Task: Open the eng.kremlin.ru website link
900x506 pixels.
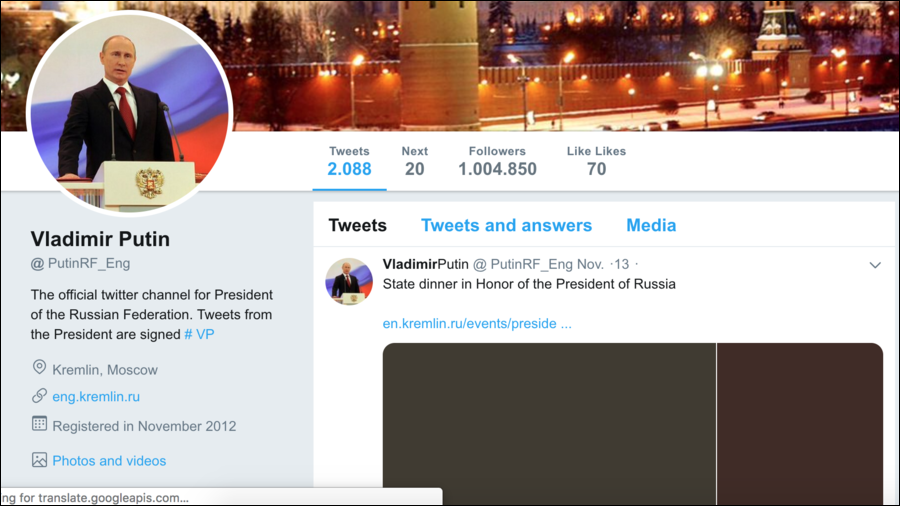Action: [96, 396]
